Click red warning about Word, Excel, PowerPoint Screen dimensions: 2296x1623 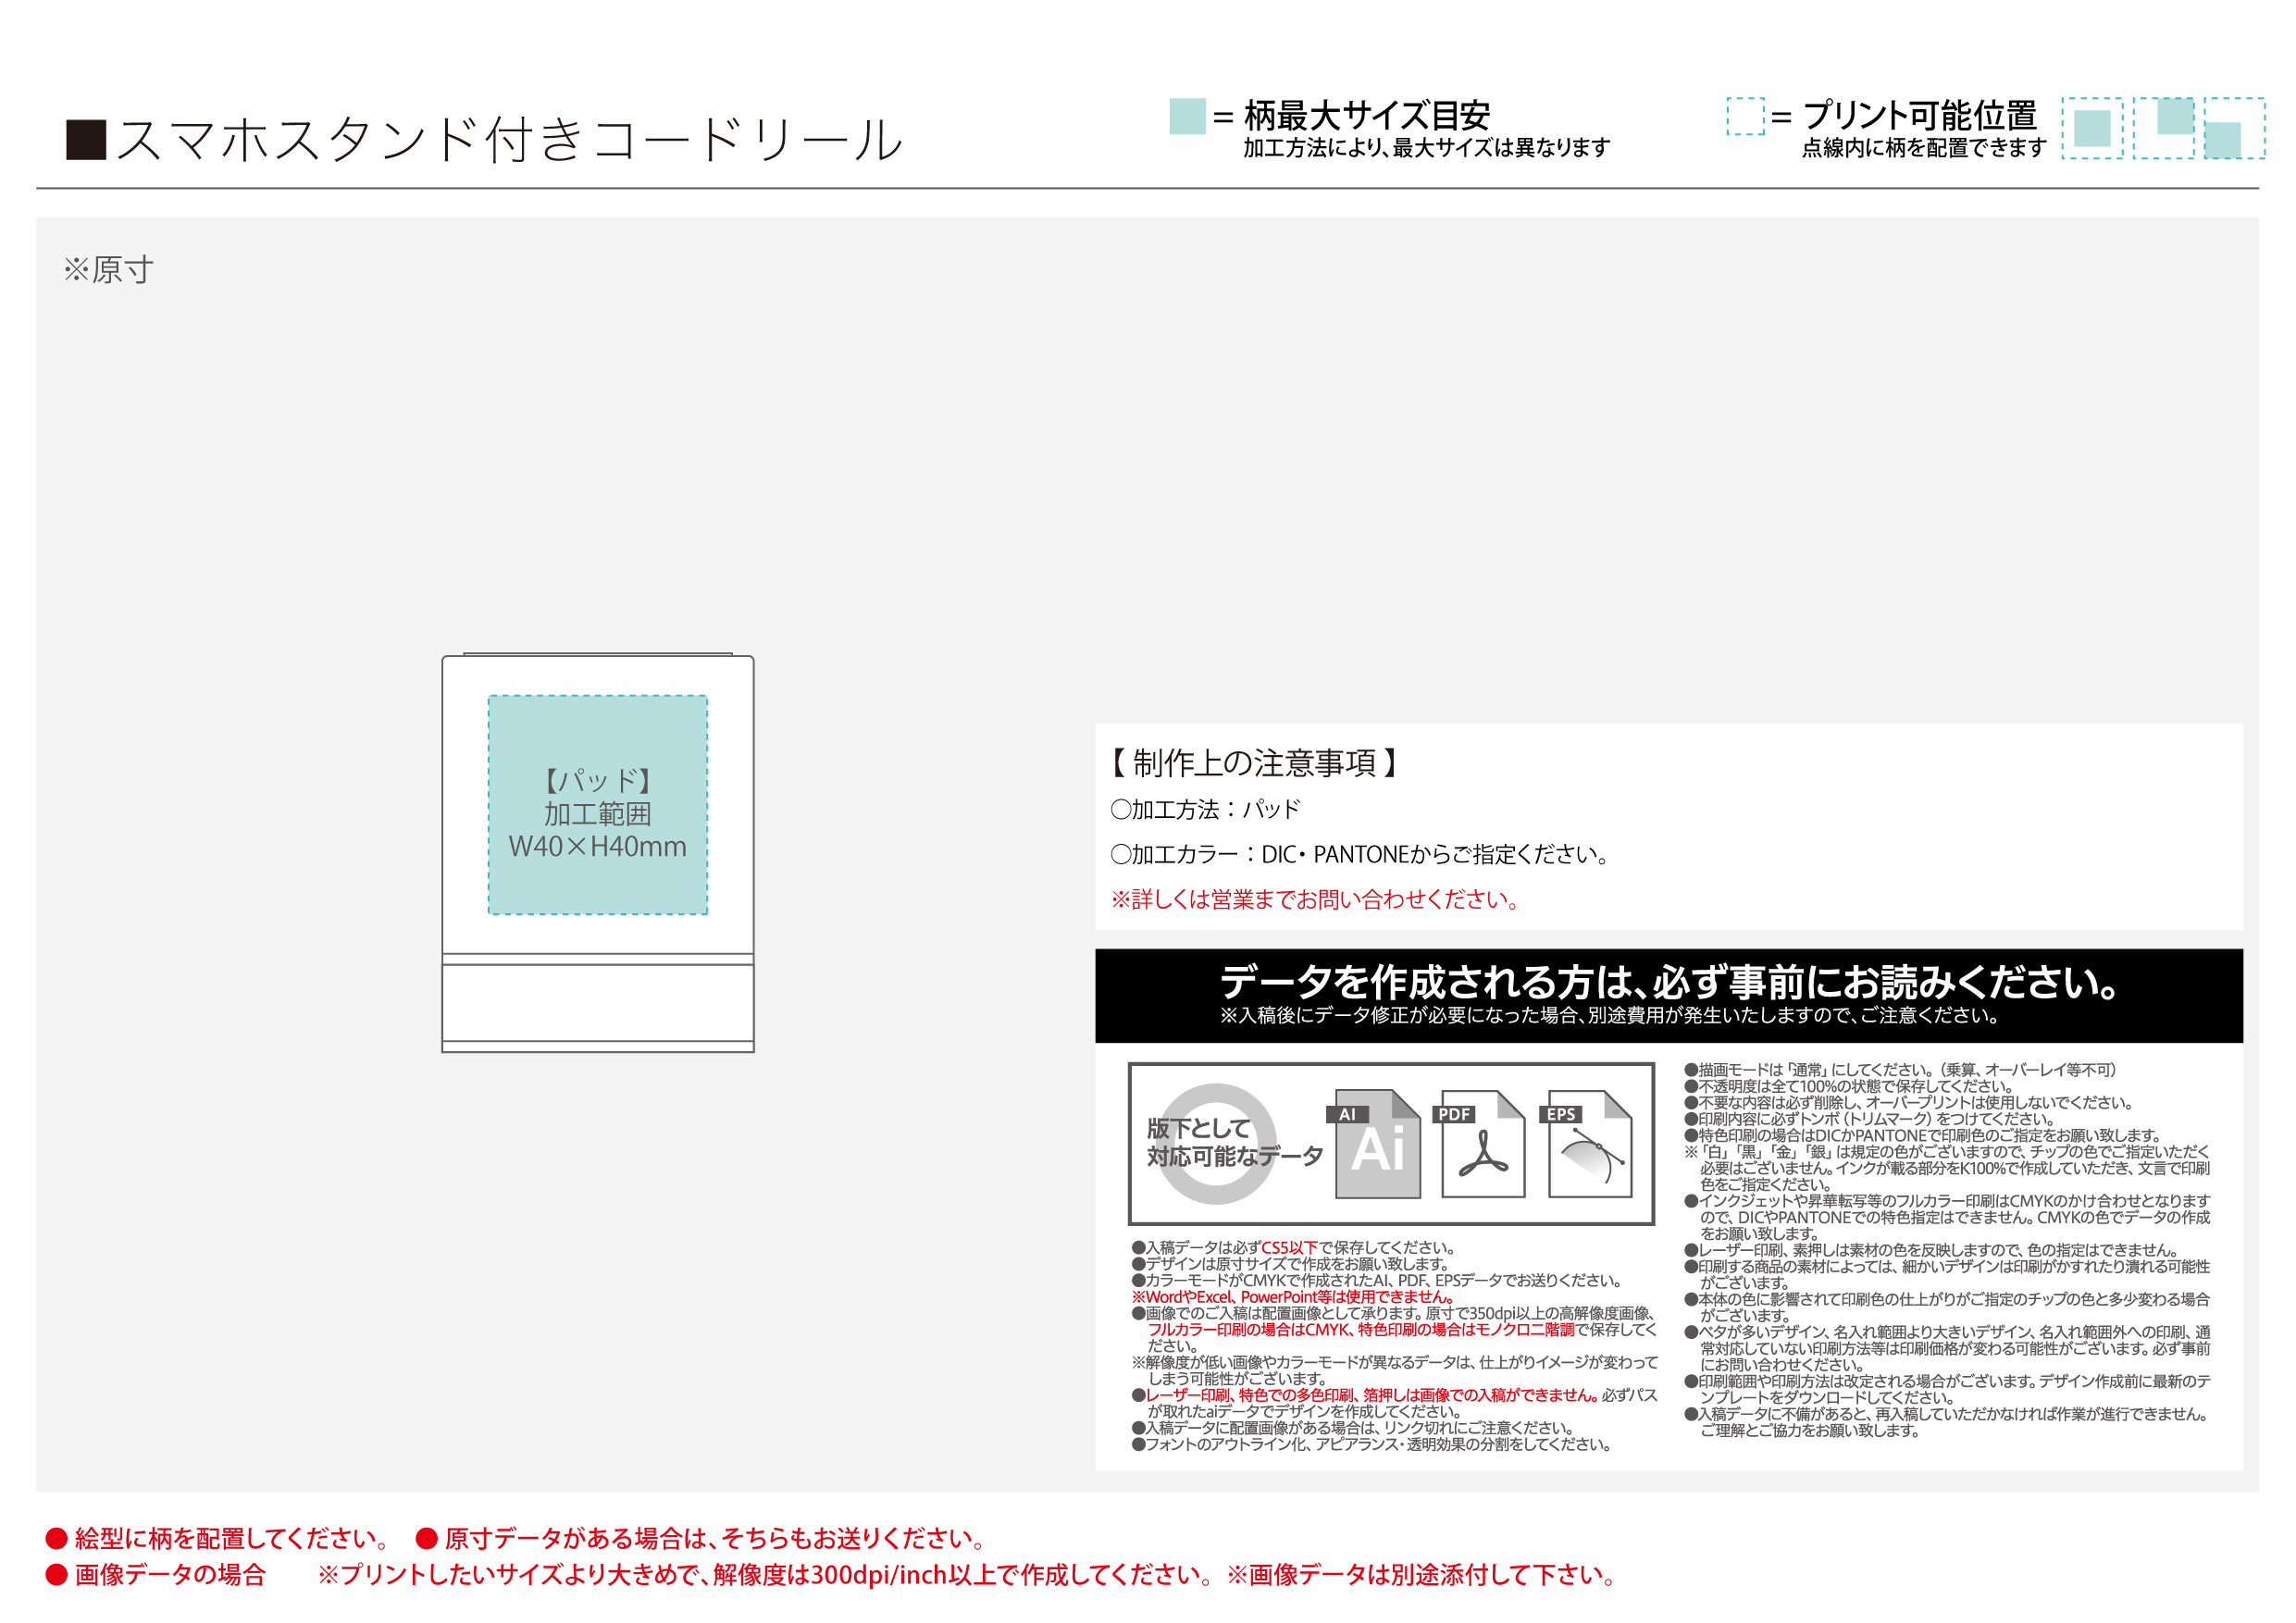click(1292, 1297)
